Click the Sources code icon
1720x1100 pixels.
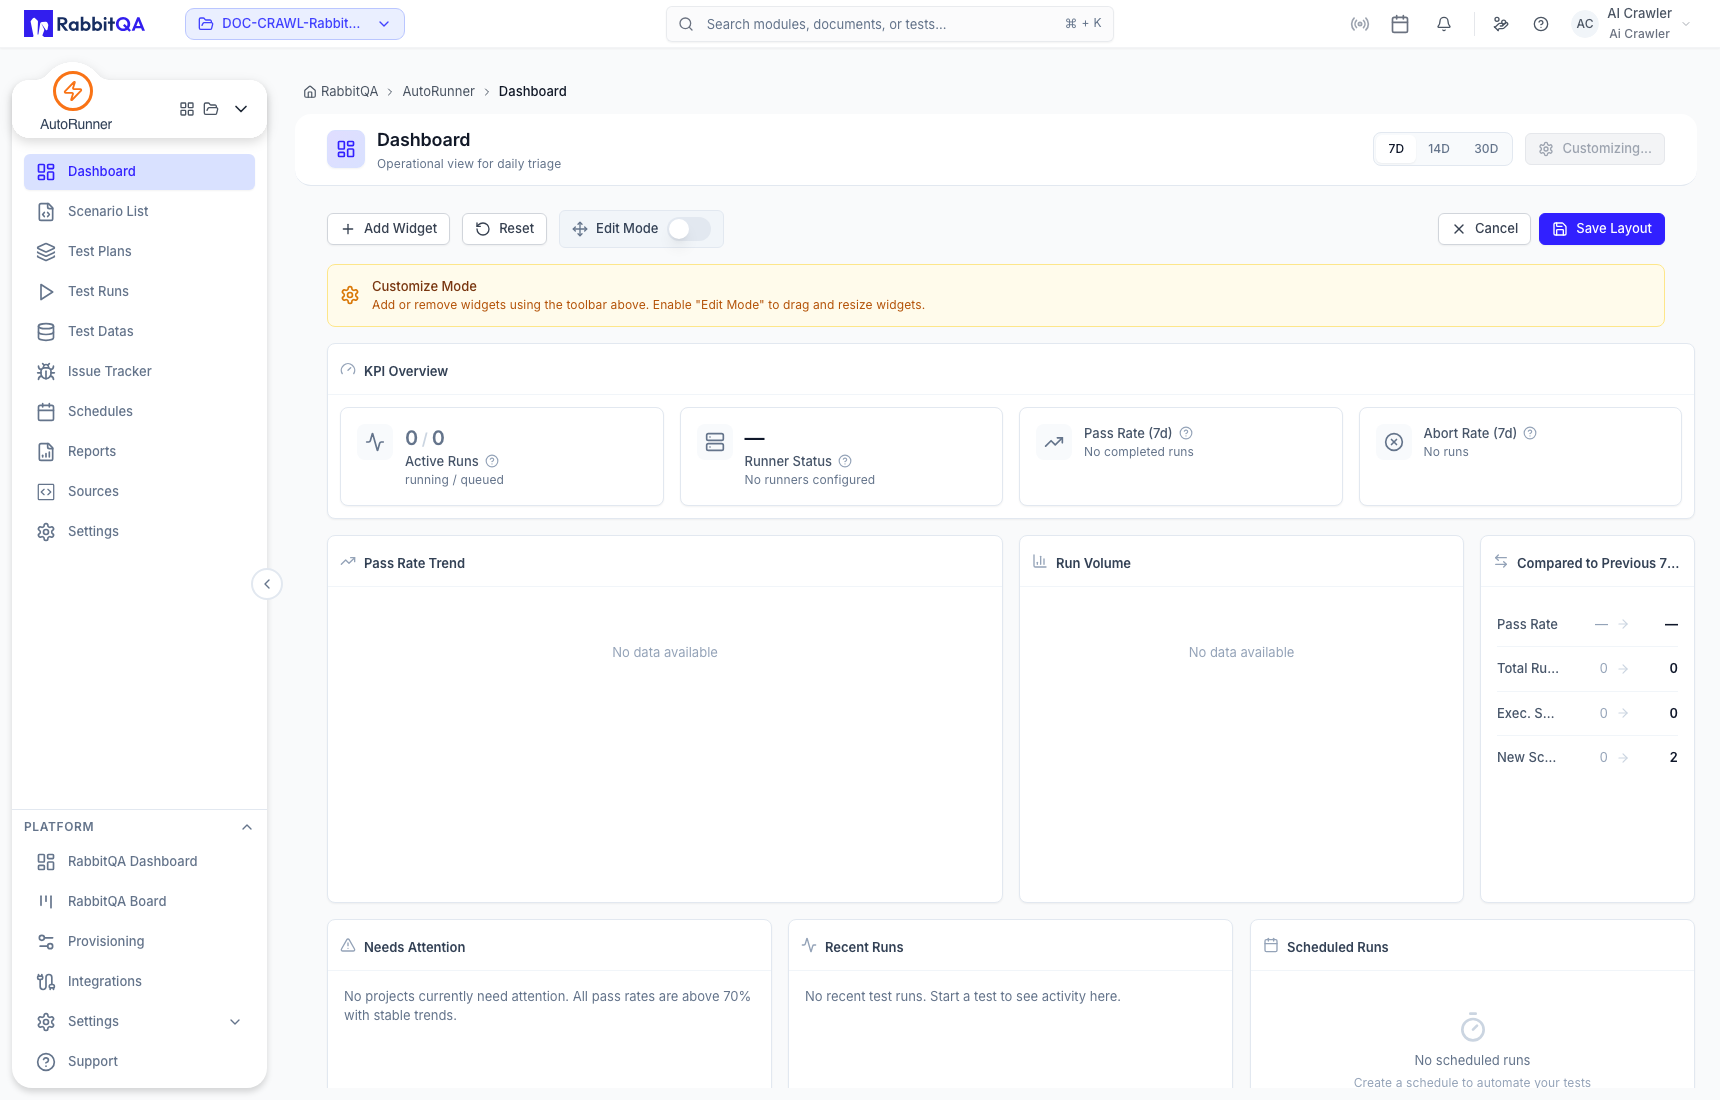tap(46, 491)
